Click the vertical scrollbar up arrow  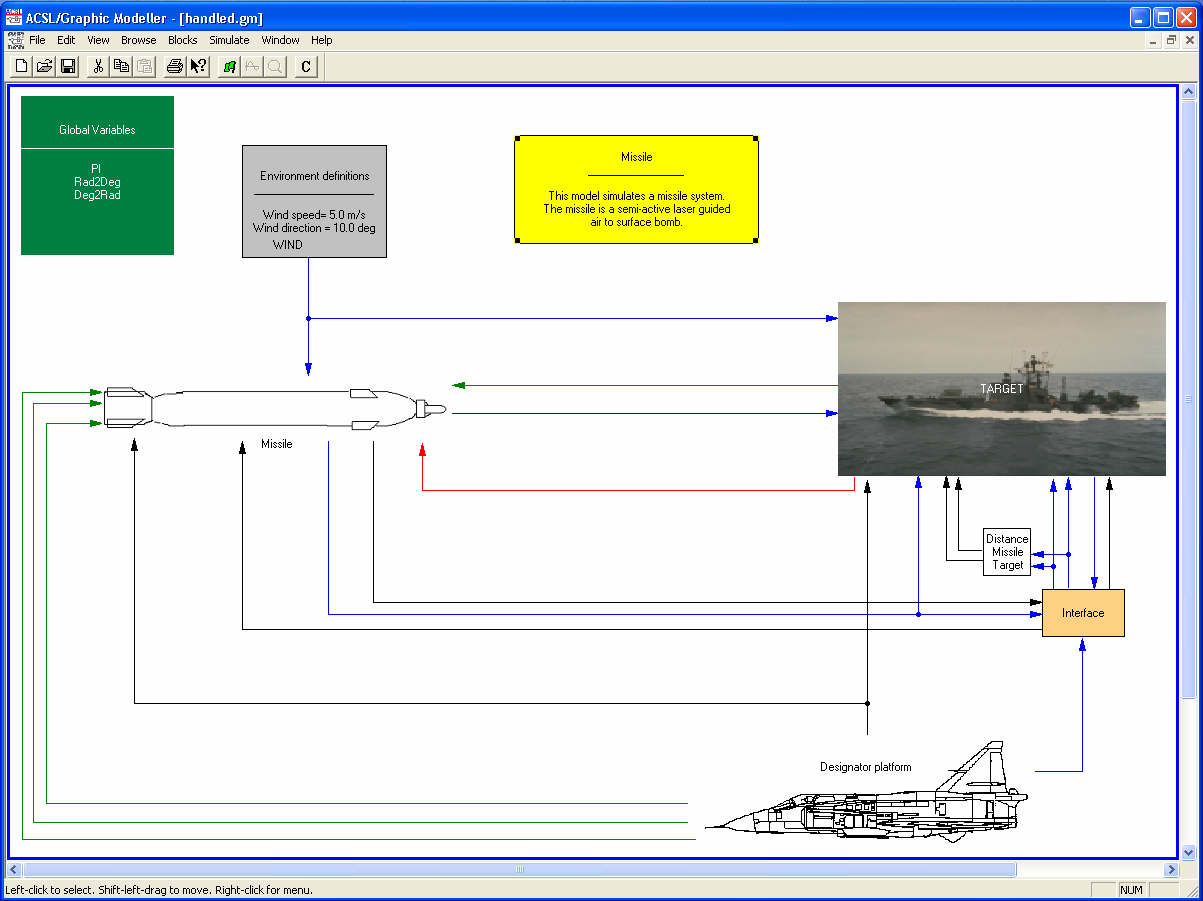(x=1188, y=92)
